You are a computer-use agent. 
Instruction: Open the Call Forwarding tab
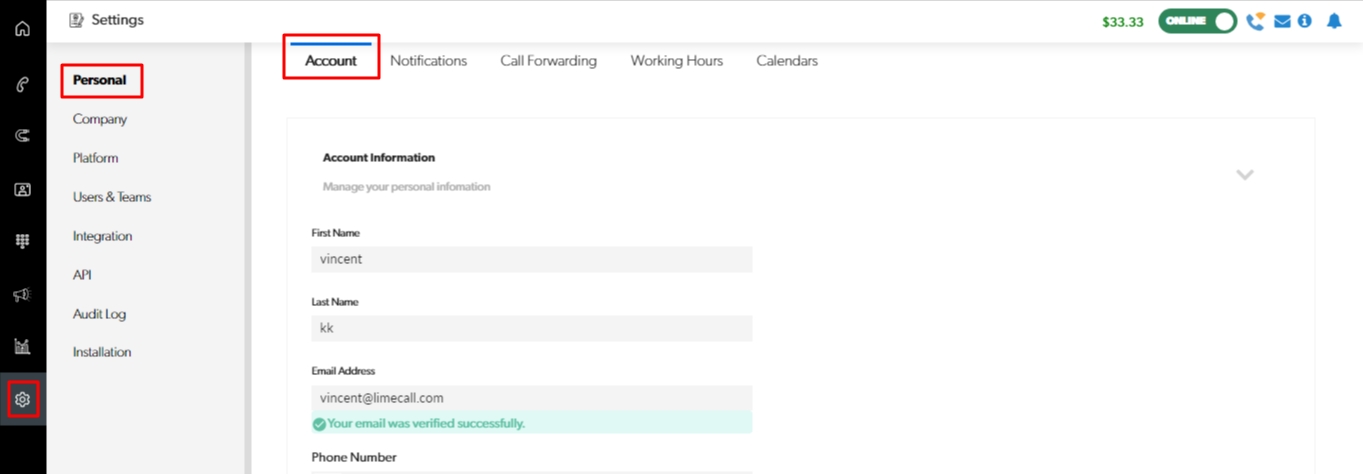[x=548, y=61]
